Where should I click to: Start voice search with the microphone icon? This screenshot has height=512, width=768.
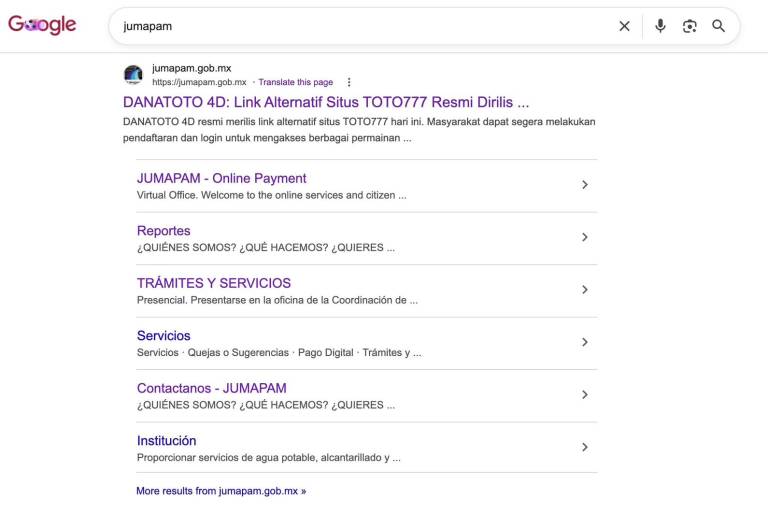pos(660,26)
